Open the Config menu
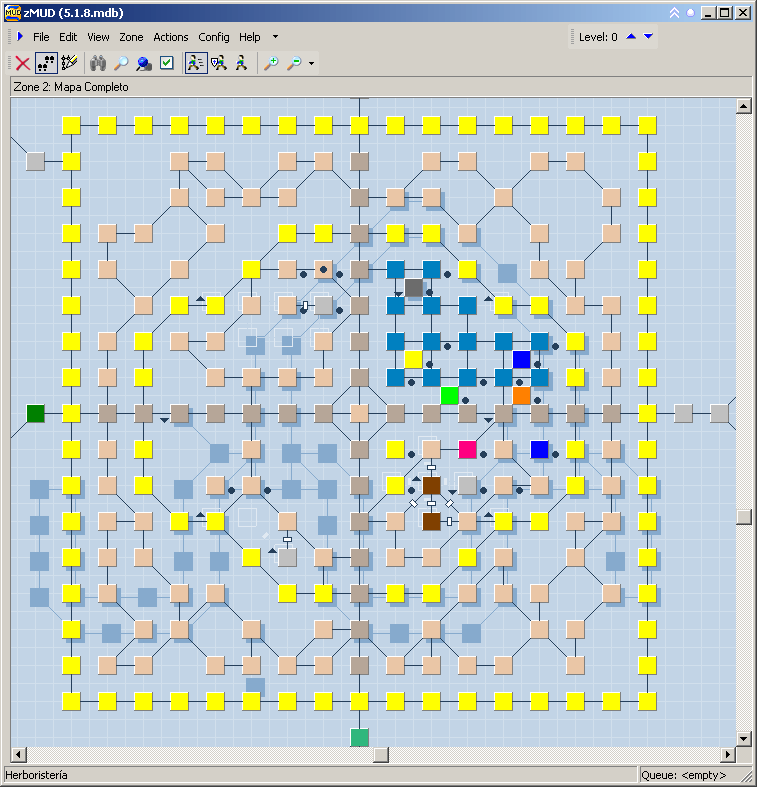Viewport: 757px width, 787px height. 213,37
